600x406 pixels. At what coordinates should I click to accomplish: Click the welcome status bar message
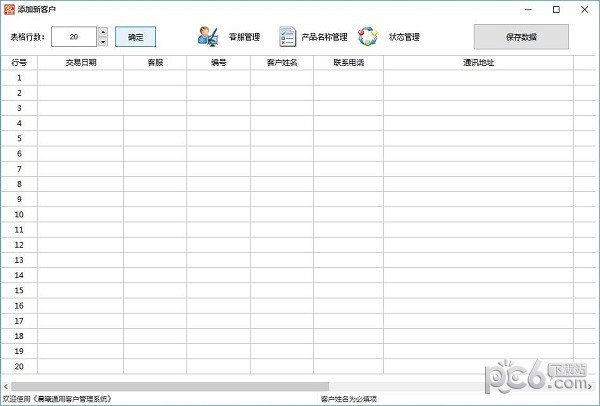tap(57, 399)
